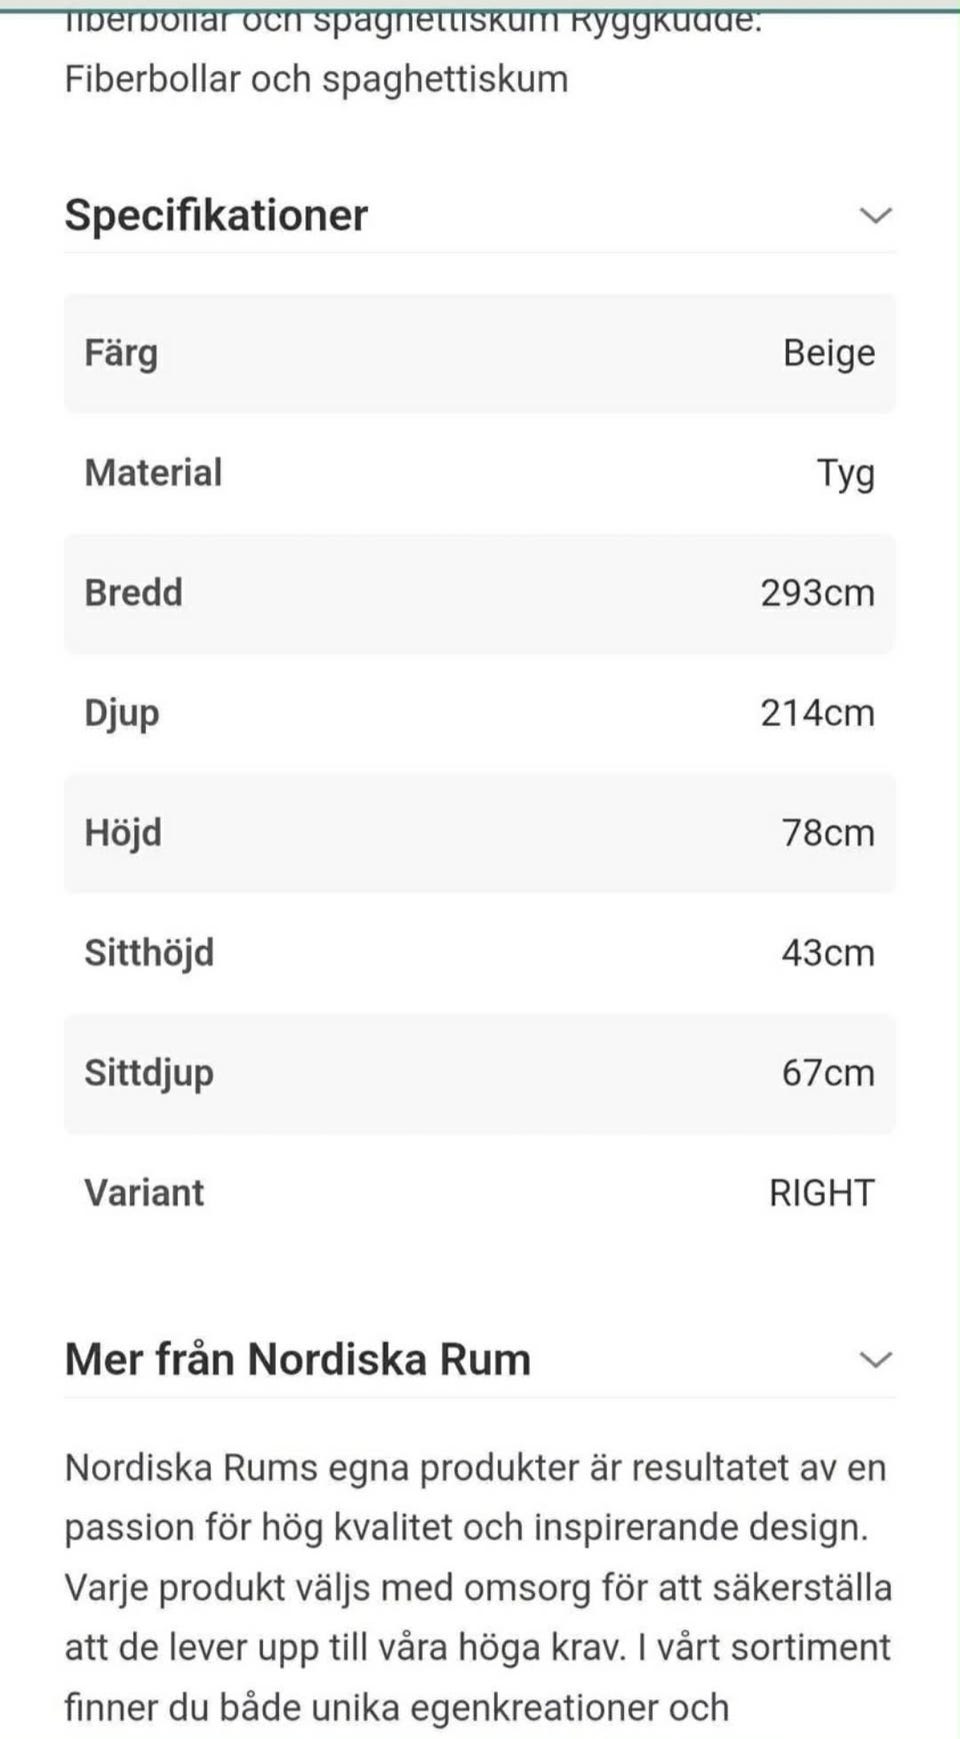Screen dimensions: 960x1739
Task: Click the 67cm seat depth value
Action: [x=827, y=1073]
